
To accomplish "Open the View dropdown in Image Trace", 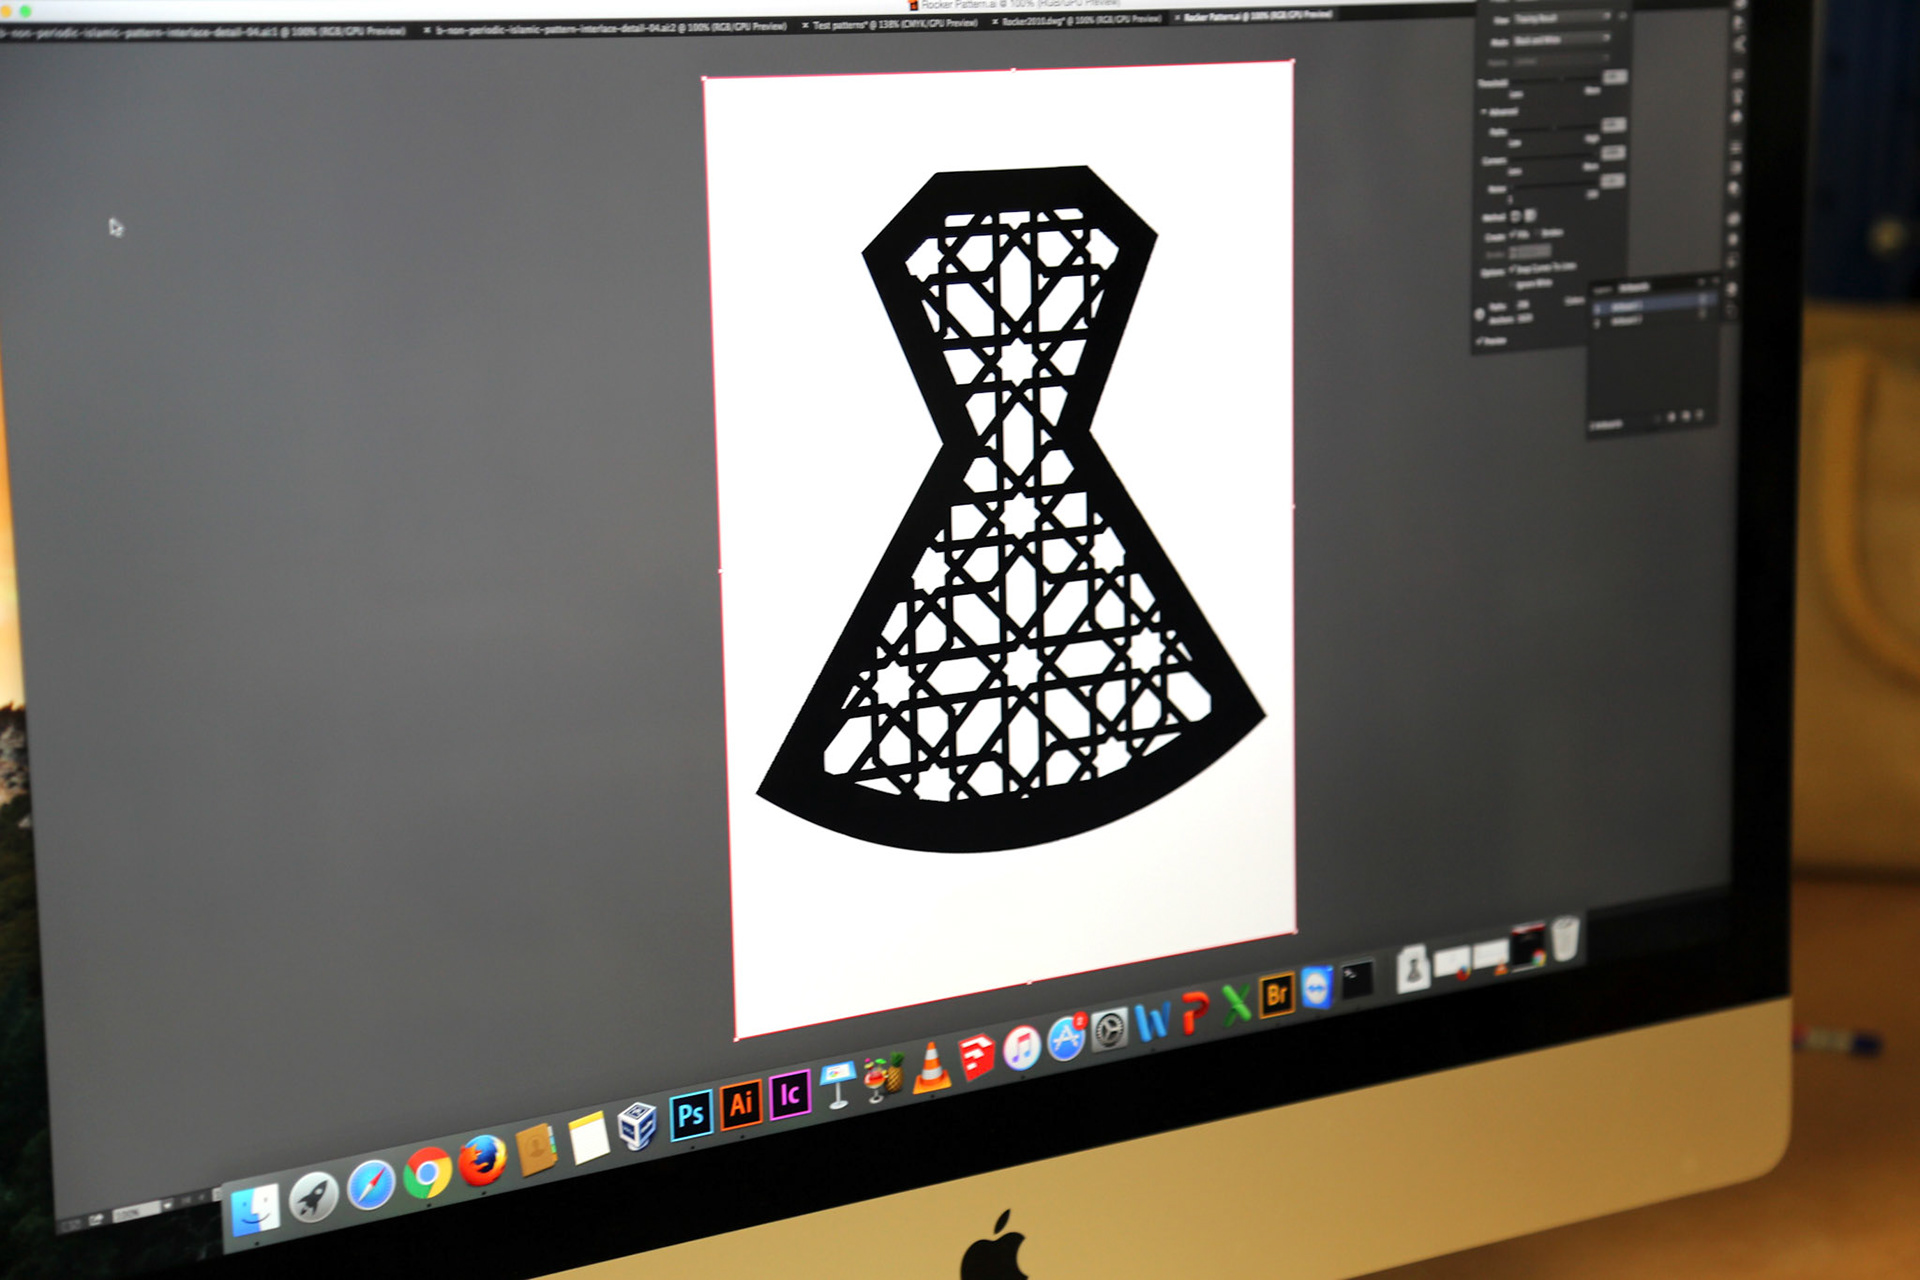I will point(1560,18).
